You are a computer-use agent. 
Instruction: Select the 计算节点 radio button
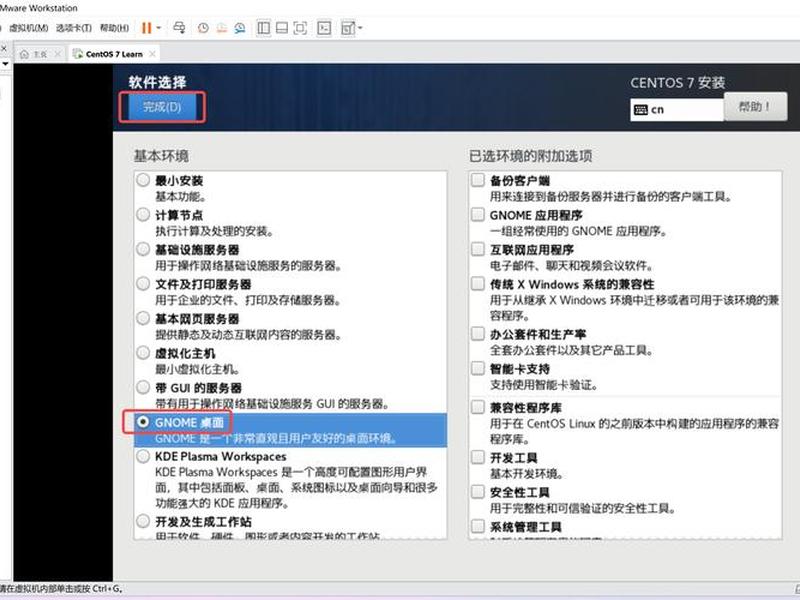pyautogui.click(x=143, y=214)
